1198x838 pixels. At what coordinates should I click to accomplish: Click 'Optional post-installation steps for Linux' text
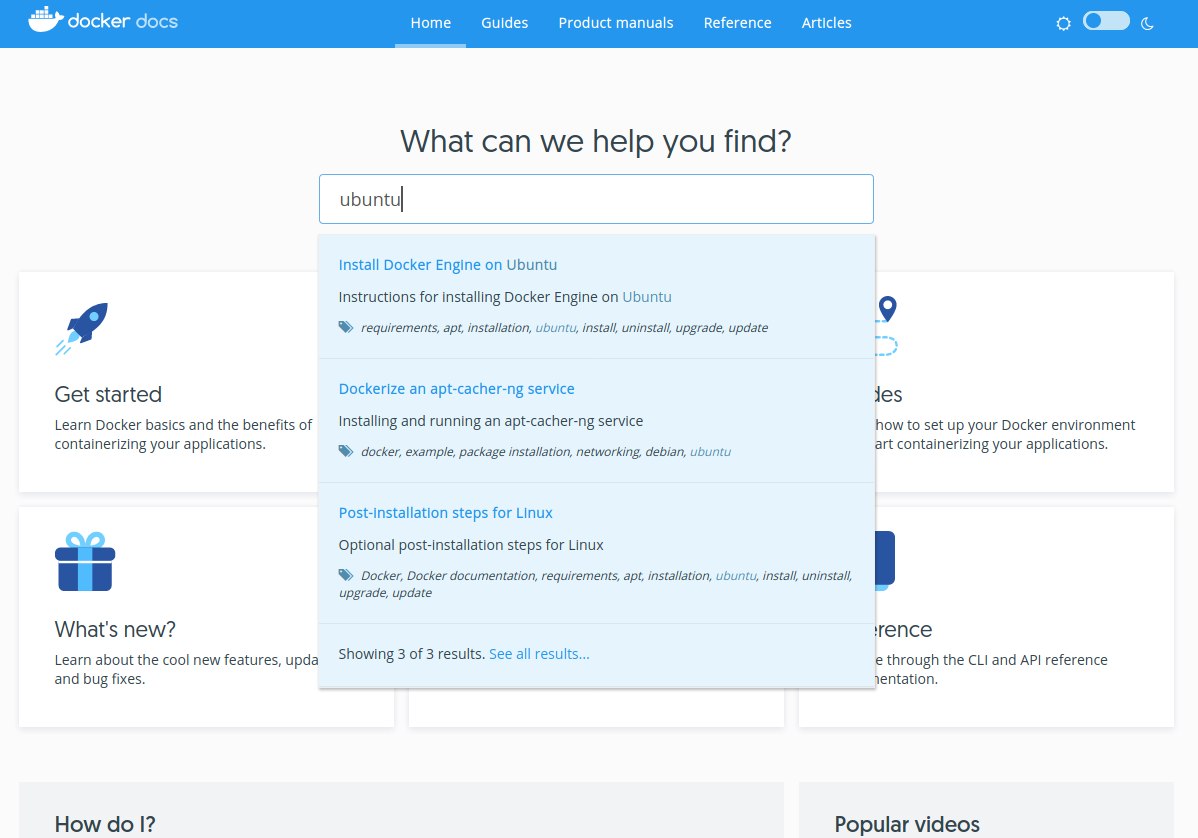click(471, 545)
